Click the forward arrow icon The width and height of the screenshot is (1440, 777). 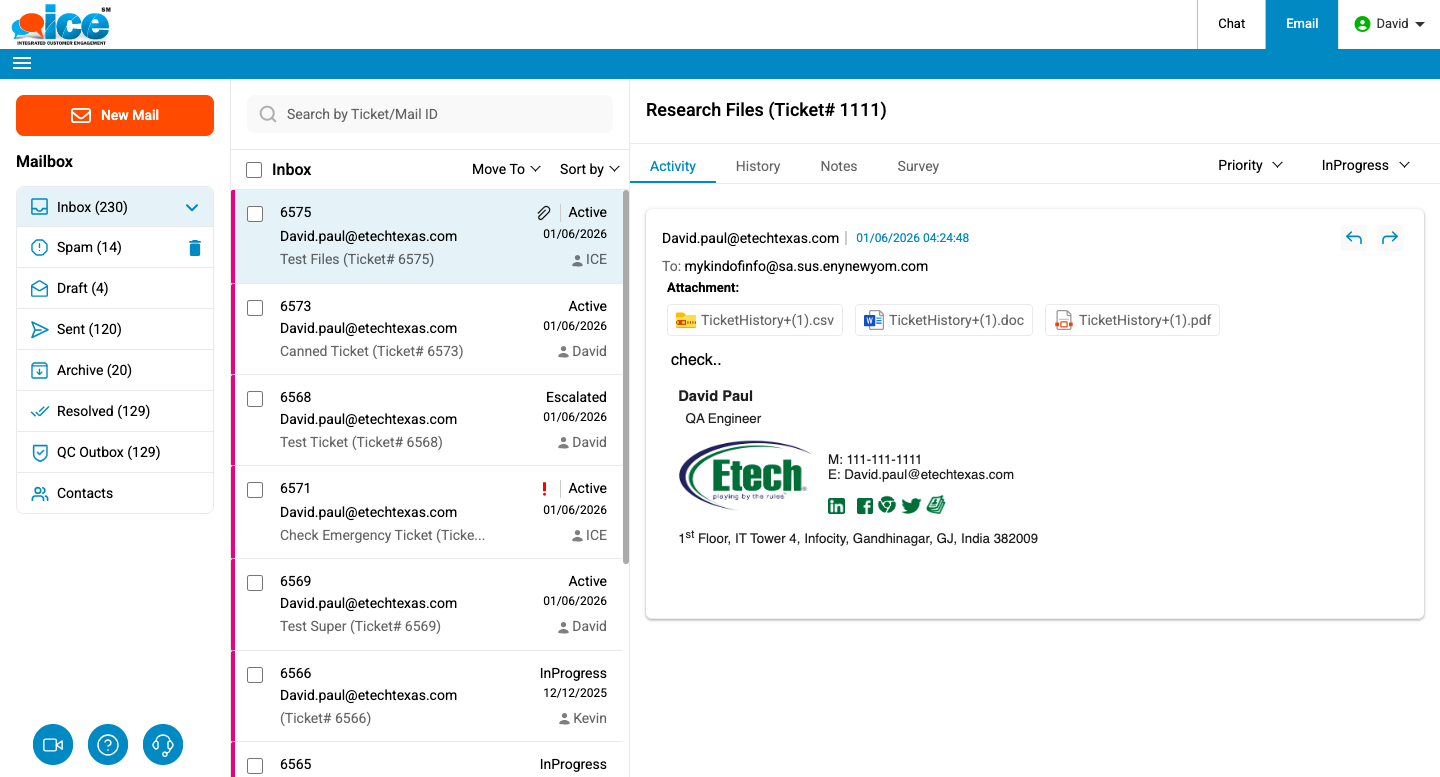(x=1389, y=238)
